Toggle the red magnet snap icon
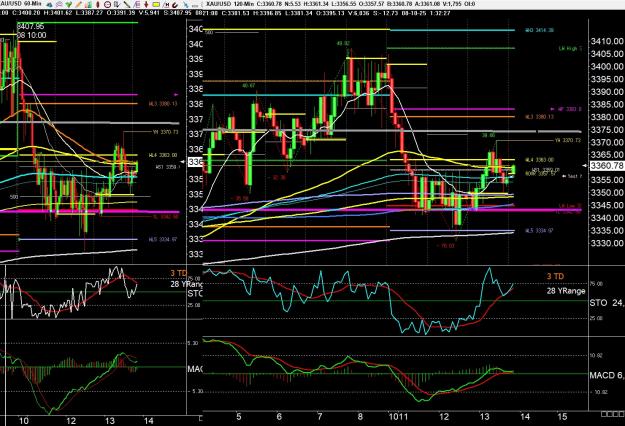The image size is (625, 426). (x=175, y=5)
